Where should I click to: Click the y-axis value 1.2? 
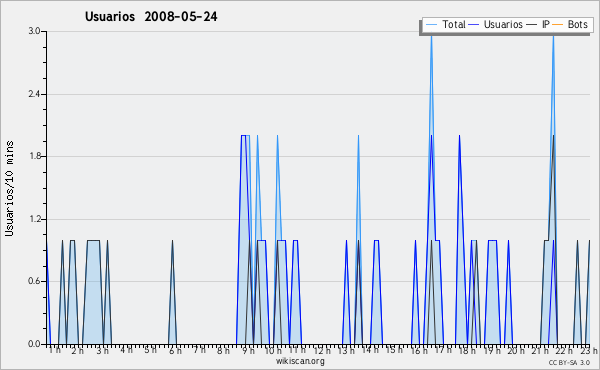click(x=34, y=219)
